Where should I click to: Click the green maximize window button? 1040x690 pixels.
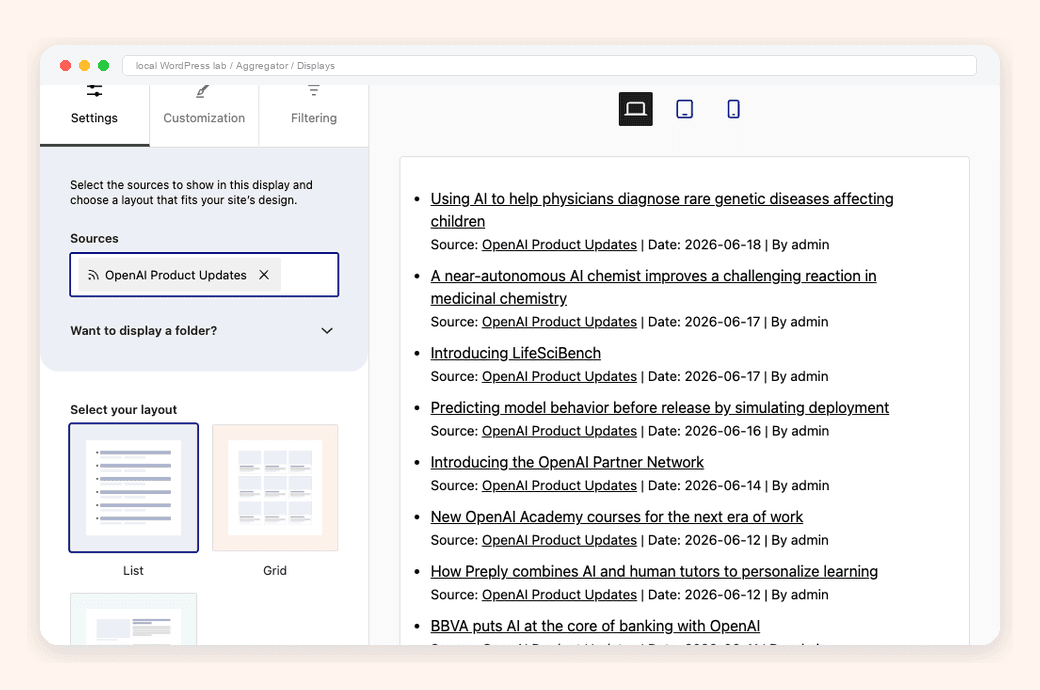[103, 65]
